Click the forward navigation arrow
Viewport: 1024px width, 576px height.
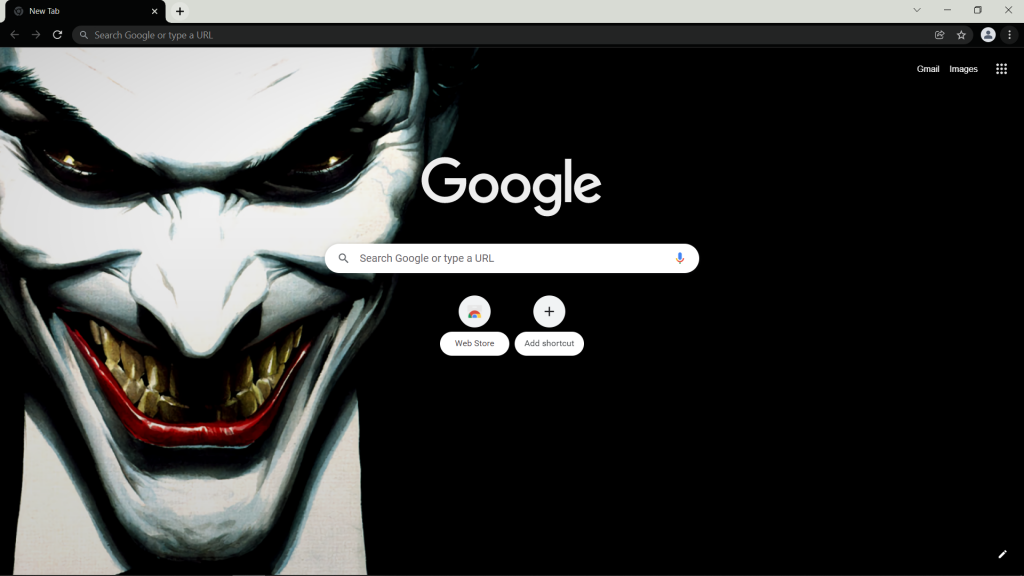[36, 35]
